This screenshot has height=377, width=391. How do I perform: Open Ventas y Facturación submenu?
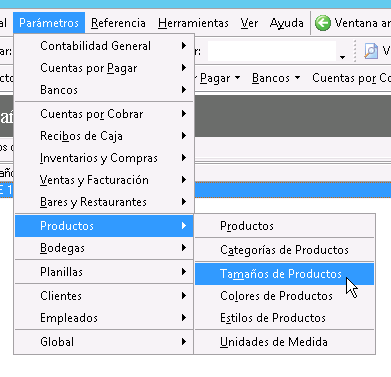(x=104, y=180)
